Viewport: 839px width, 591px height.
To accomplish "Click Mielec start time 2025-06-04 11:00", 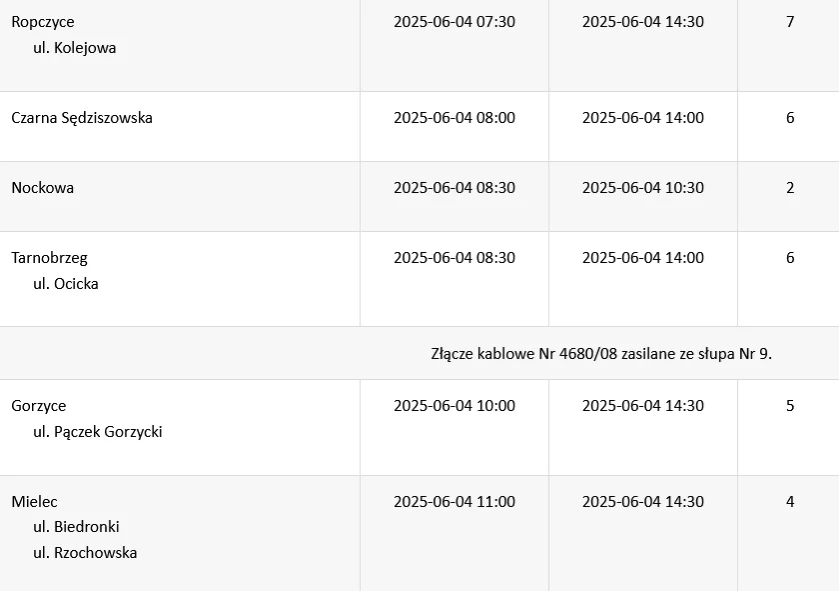I will click(x=454, y=502).
